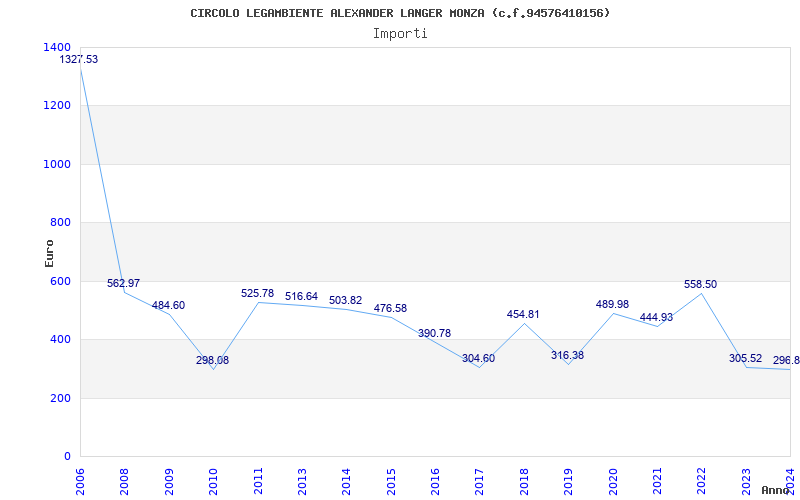Click the y-axis value 200

[x=60, y=398]
